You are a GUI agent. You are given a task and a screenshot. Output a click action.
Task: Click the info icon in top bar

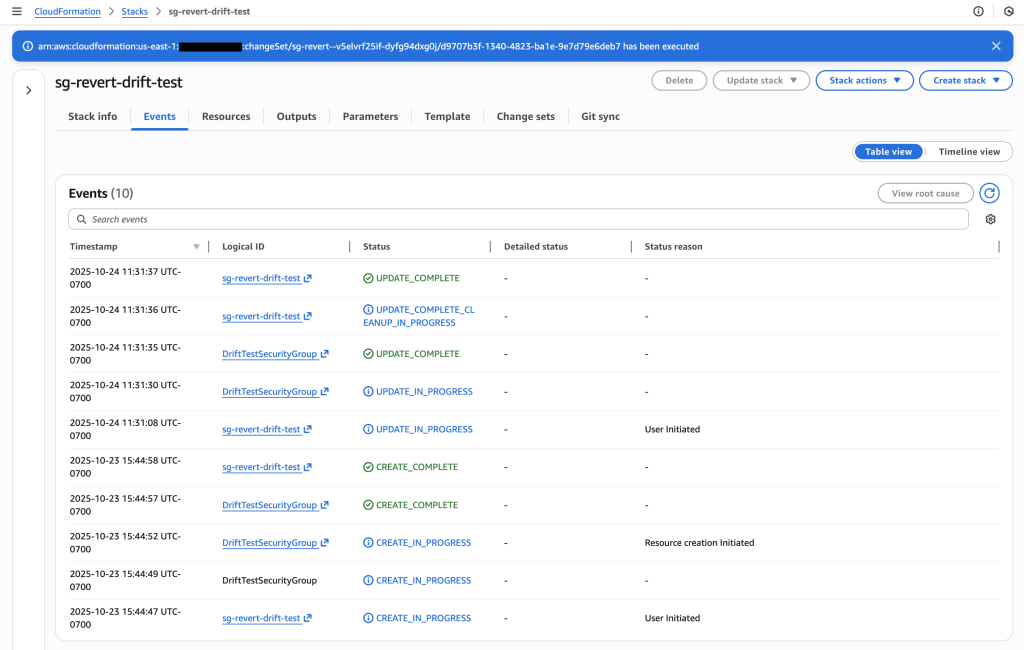[x=978, y=11]
